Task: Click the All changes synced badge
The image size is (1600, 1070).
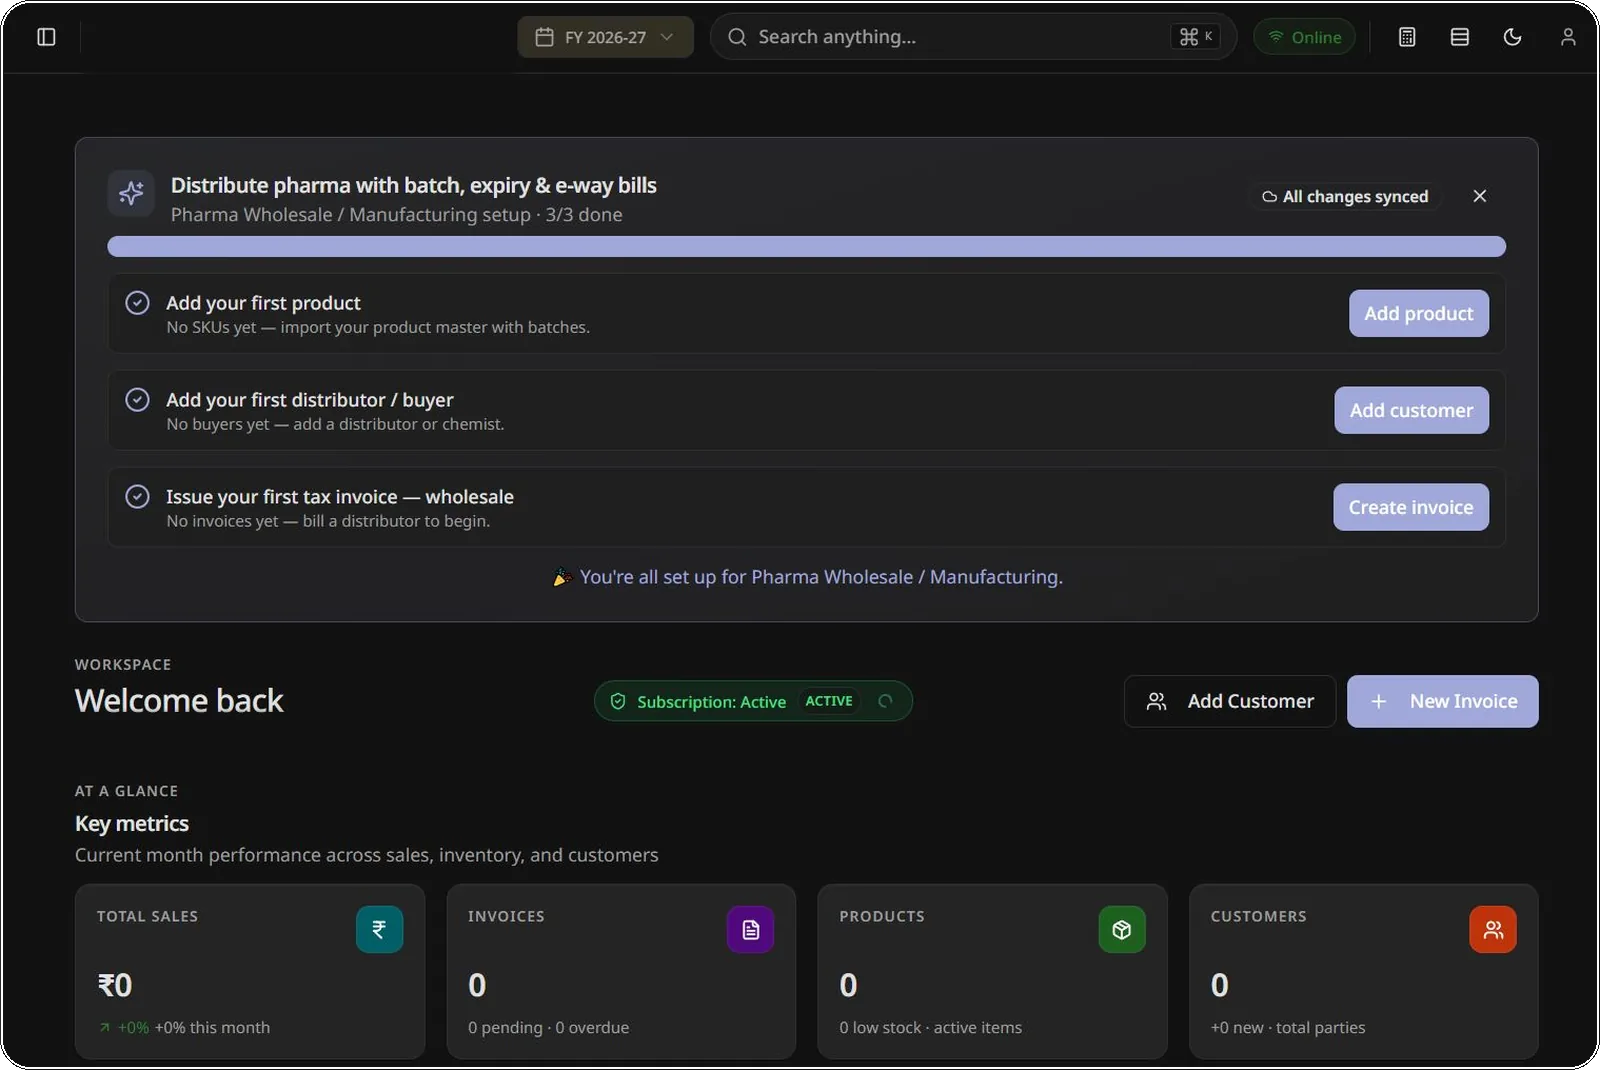Action: 1345,196
